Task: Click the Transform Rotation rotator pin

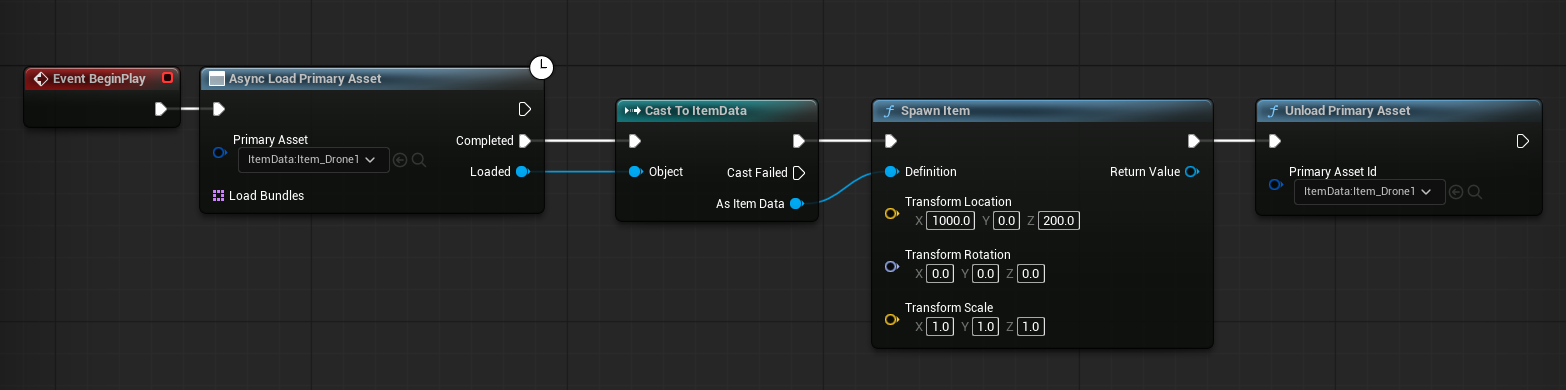Action: [891, 267]
